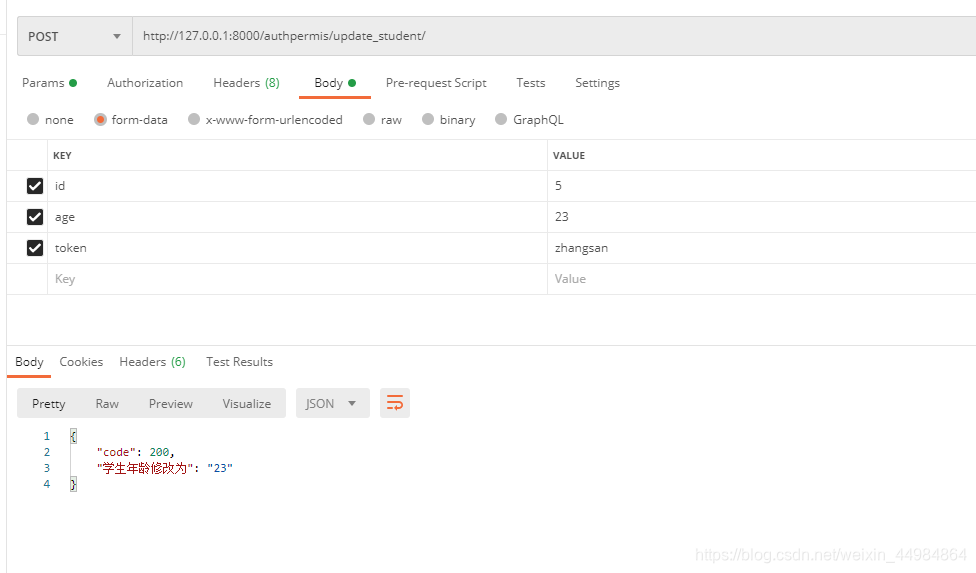Screen dimensions: 976x573
Task: Select the Pretty response view
Action: point(49,404)
